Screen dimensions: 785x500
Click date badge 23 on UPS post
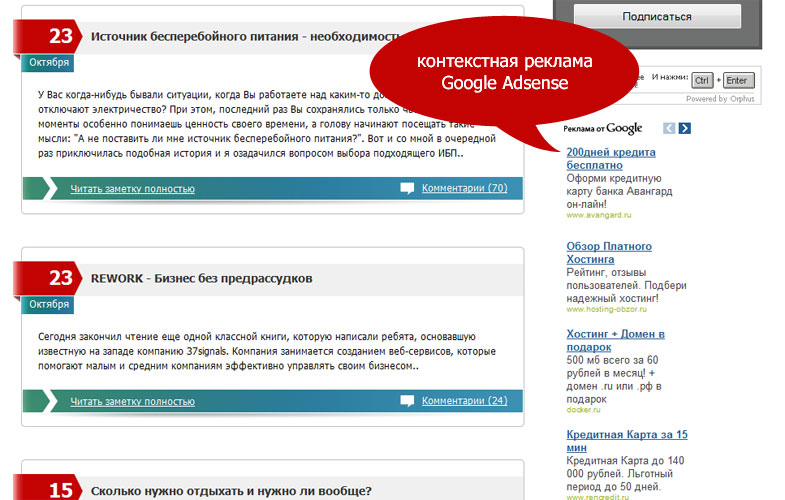point(49,36)
